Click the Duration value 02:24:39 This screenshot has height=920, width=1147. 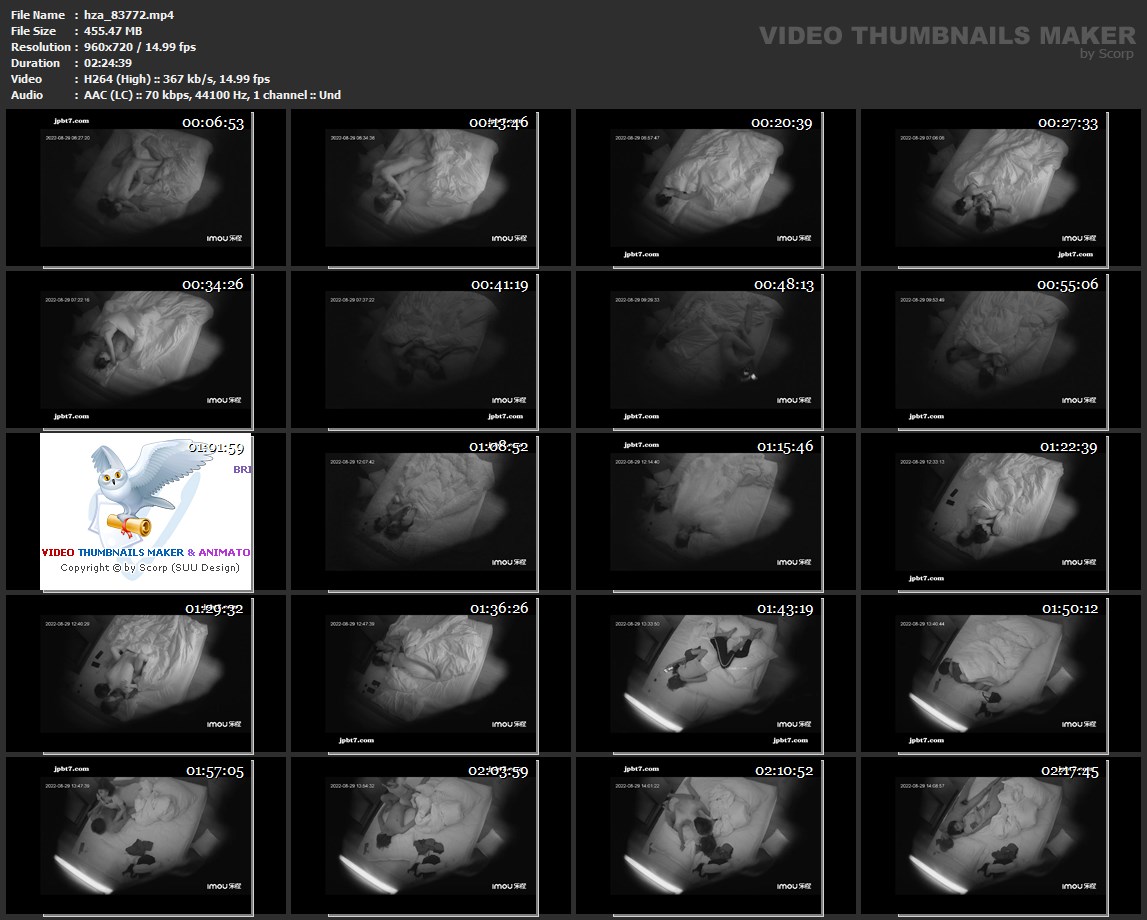tap(107, 63)
